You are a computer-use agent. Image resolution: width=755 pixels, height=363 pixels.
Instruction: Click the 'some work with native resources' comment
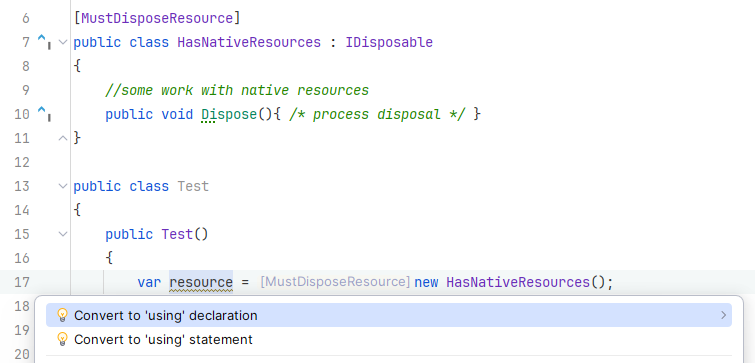pos(237,91)
